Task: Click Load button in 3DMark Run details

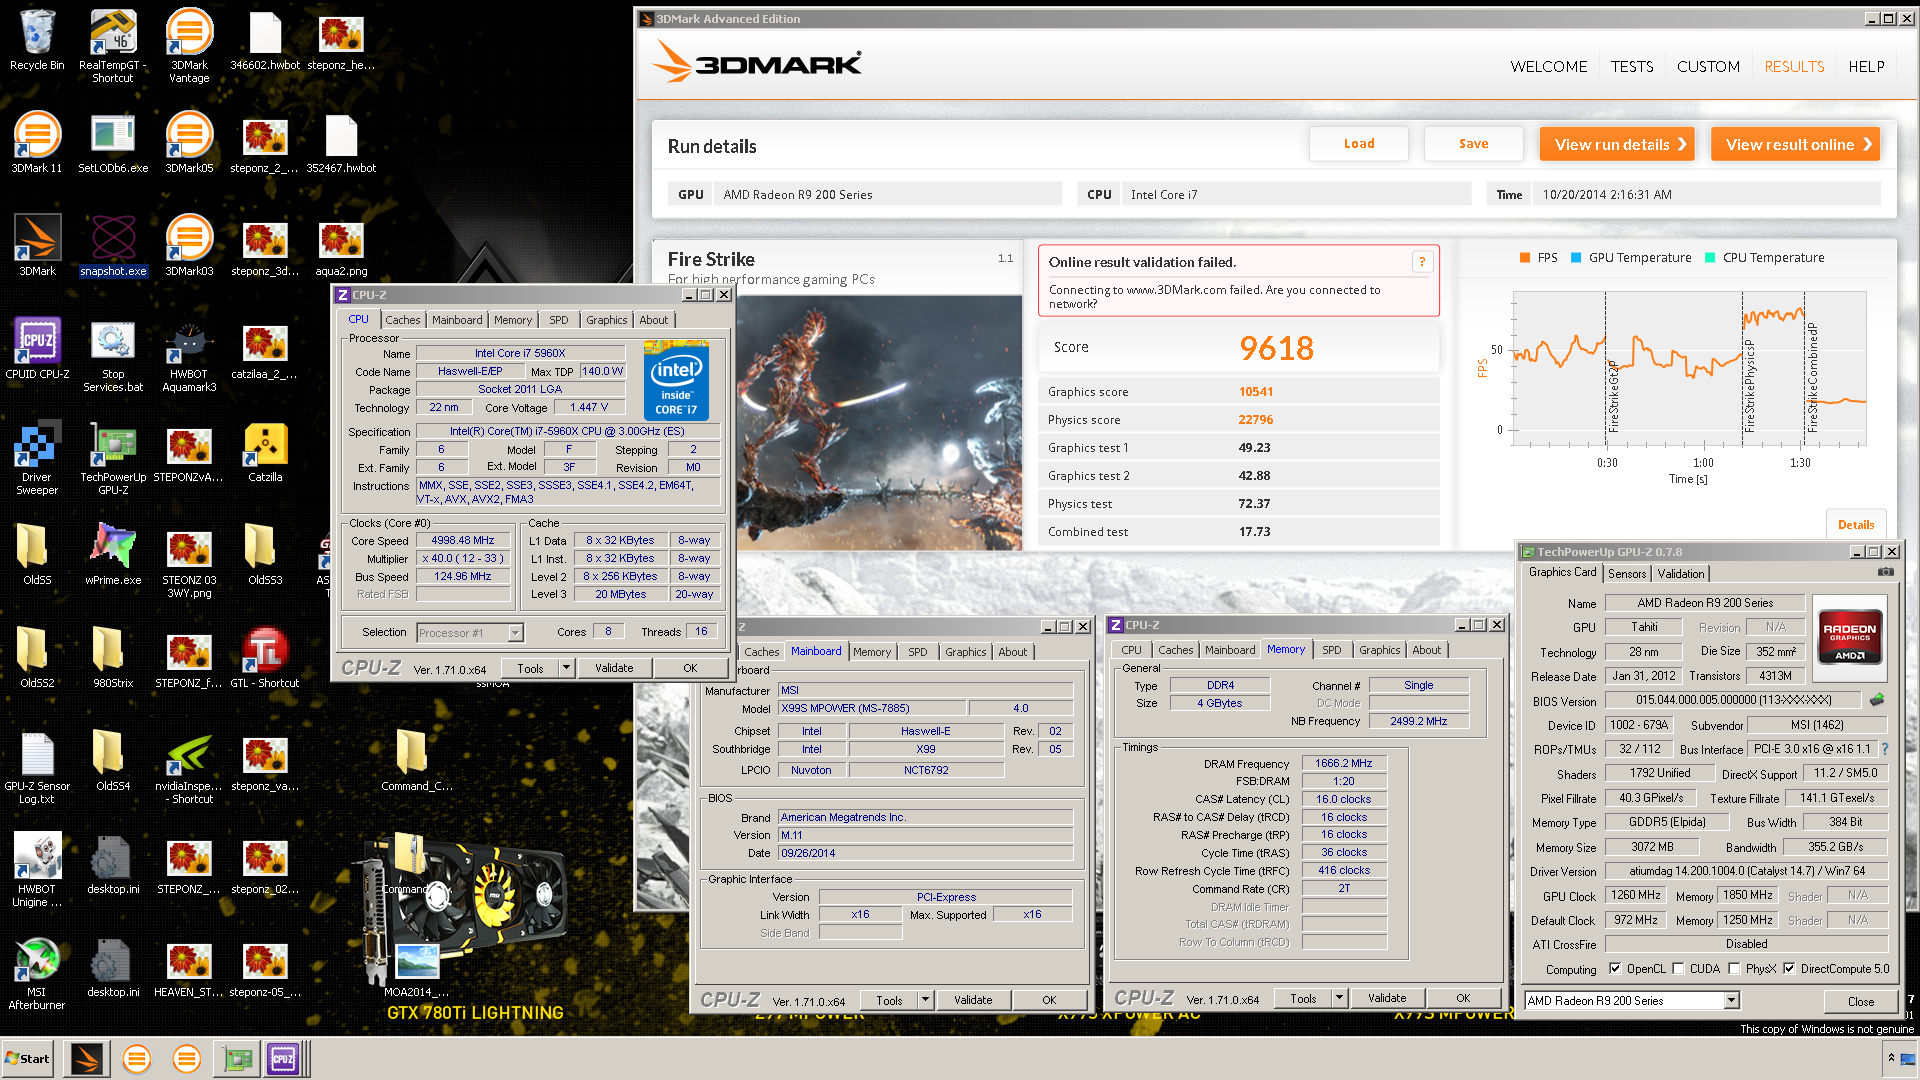Action: [1359, 144]
